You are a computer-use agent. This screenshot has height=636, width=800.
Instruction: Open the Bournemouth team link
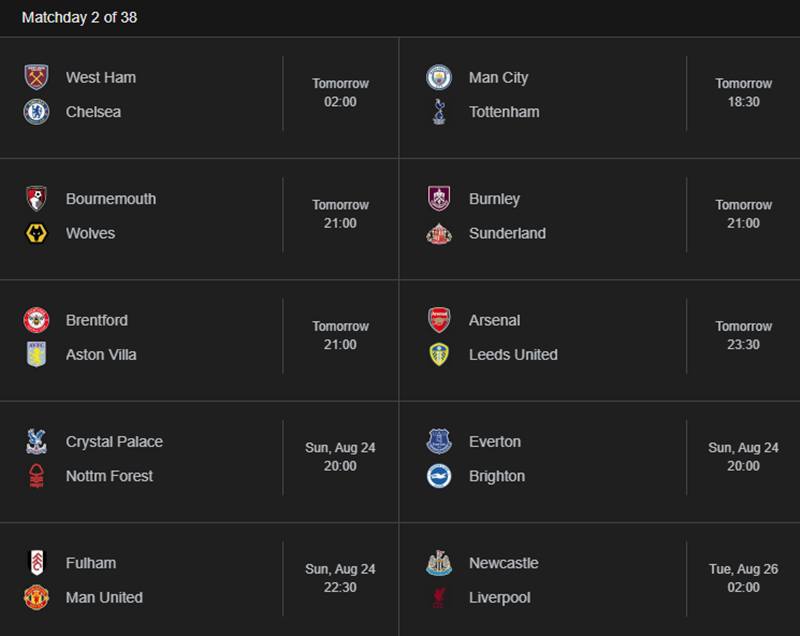point(111,198)
